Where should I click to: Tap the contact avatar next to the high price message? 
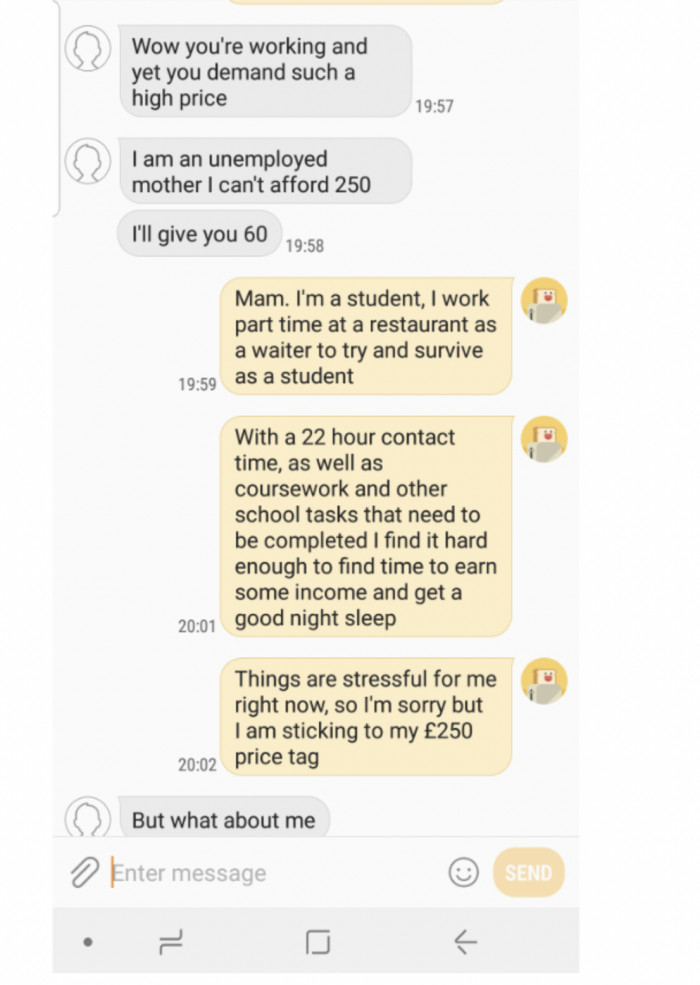pos(88,48)
